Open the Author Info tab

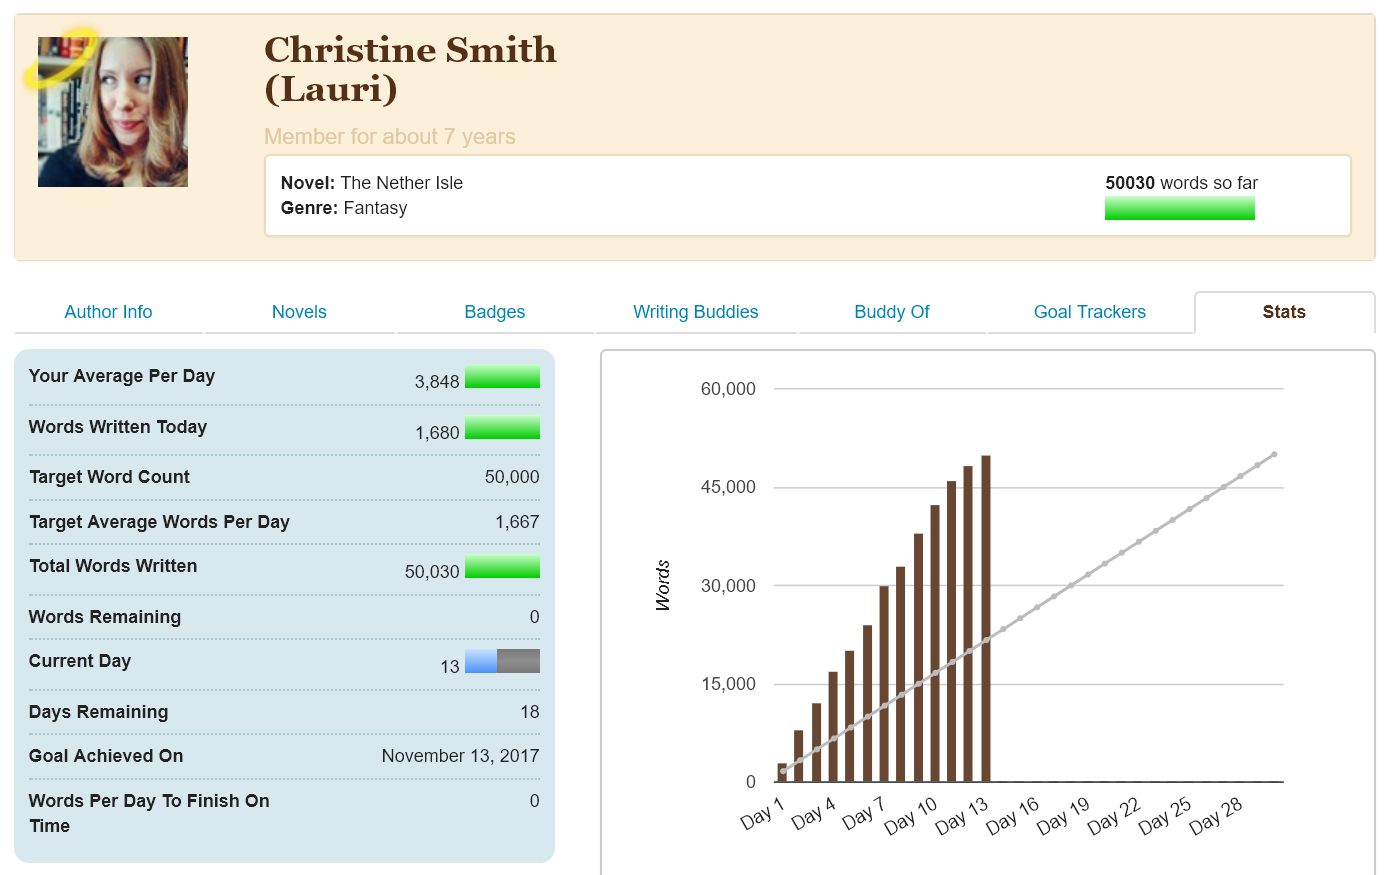(x=108, y=312)
